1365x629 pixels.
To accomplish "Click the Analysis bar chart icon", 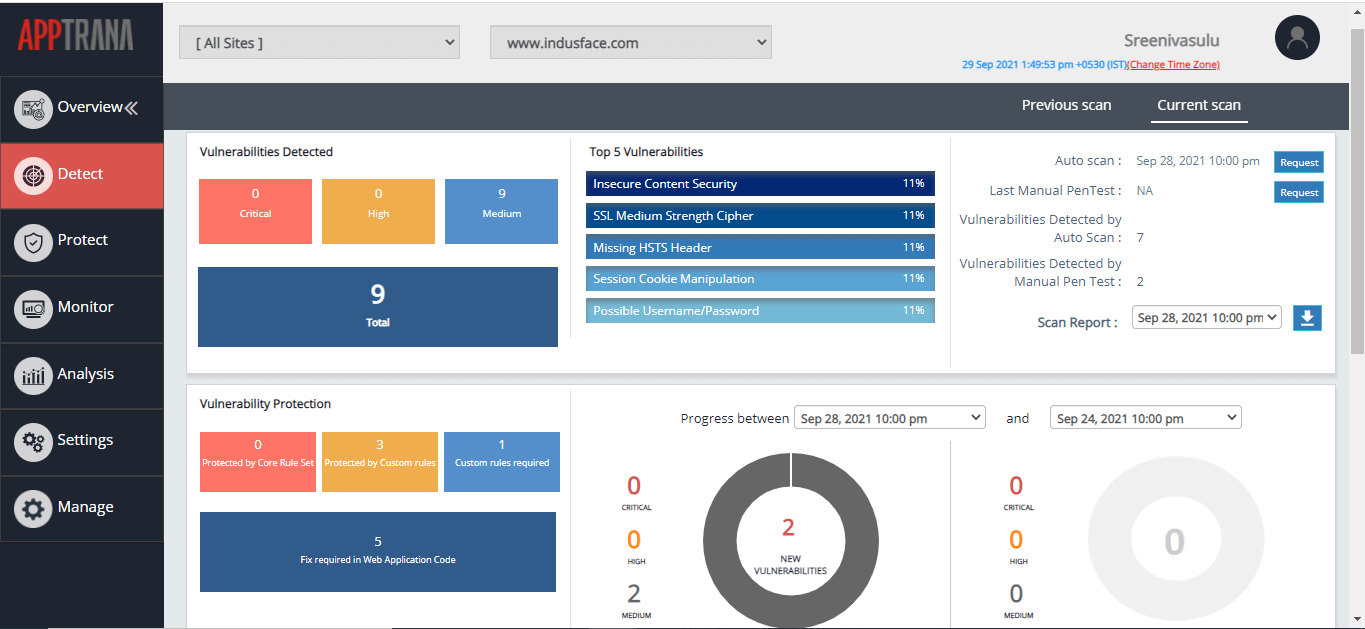I will (x=33, y=375).
